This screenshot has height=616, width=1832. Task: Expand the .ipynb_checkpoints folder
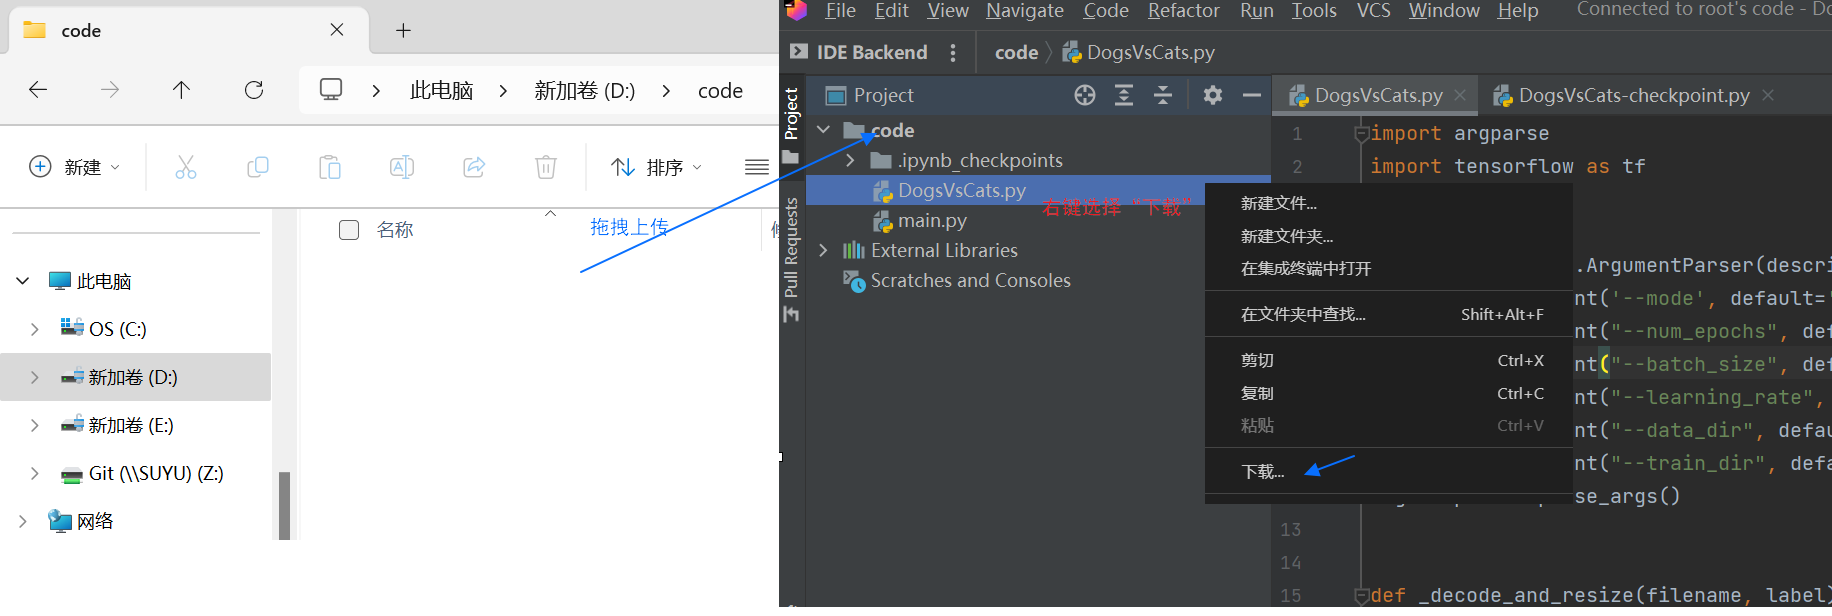point(850,161)
